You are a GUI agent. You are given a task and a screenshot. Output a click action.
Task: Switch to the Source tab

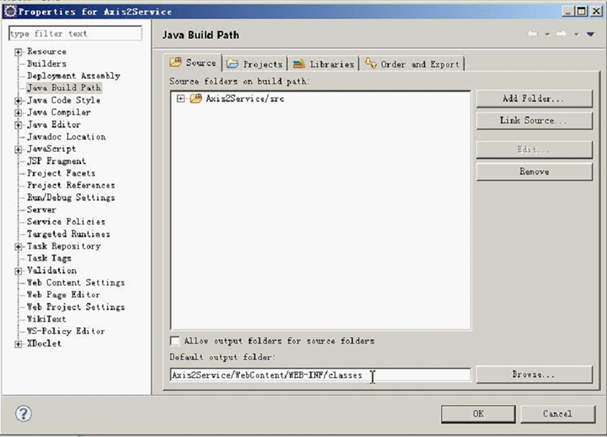click(x=194, y=63)
